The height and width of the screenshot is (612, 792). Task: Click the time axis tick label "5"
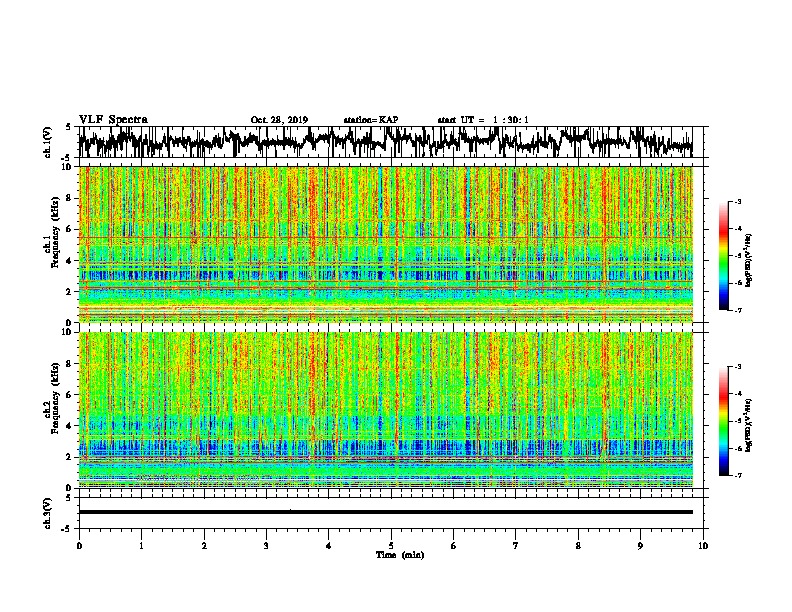coord(391,546)
